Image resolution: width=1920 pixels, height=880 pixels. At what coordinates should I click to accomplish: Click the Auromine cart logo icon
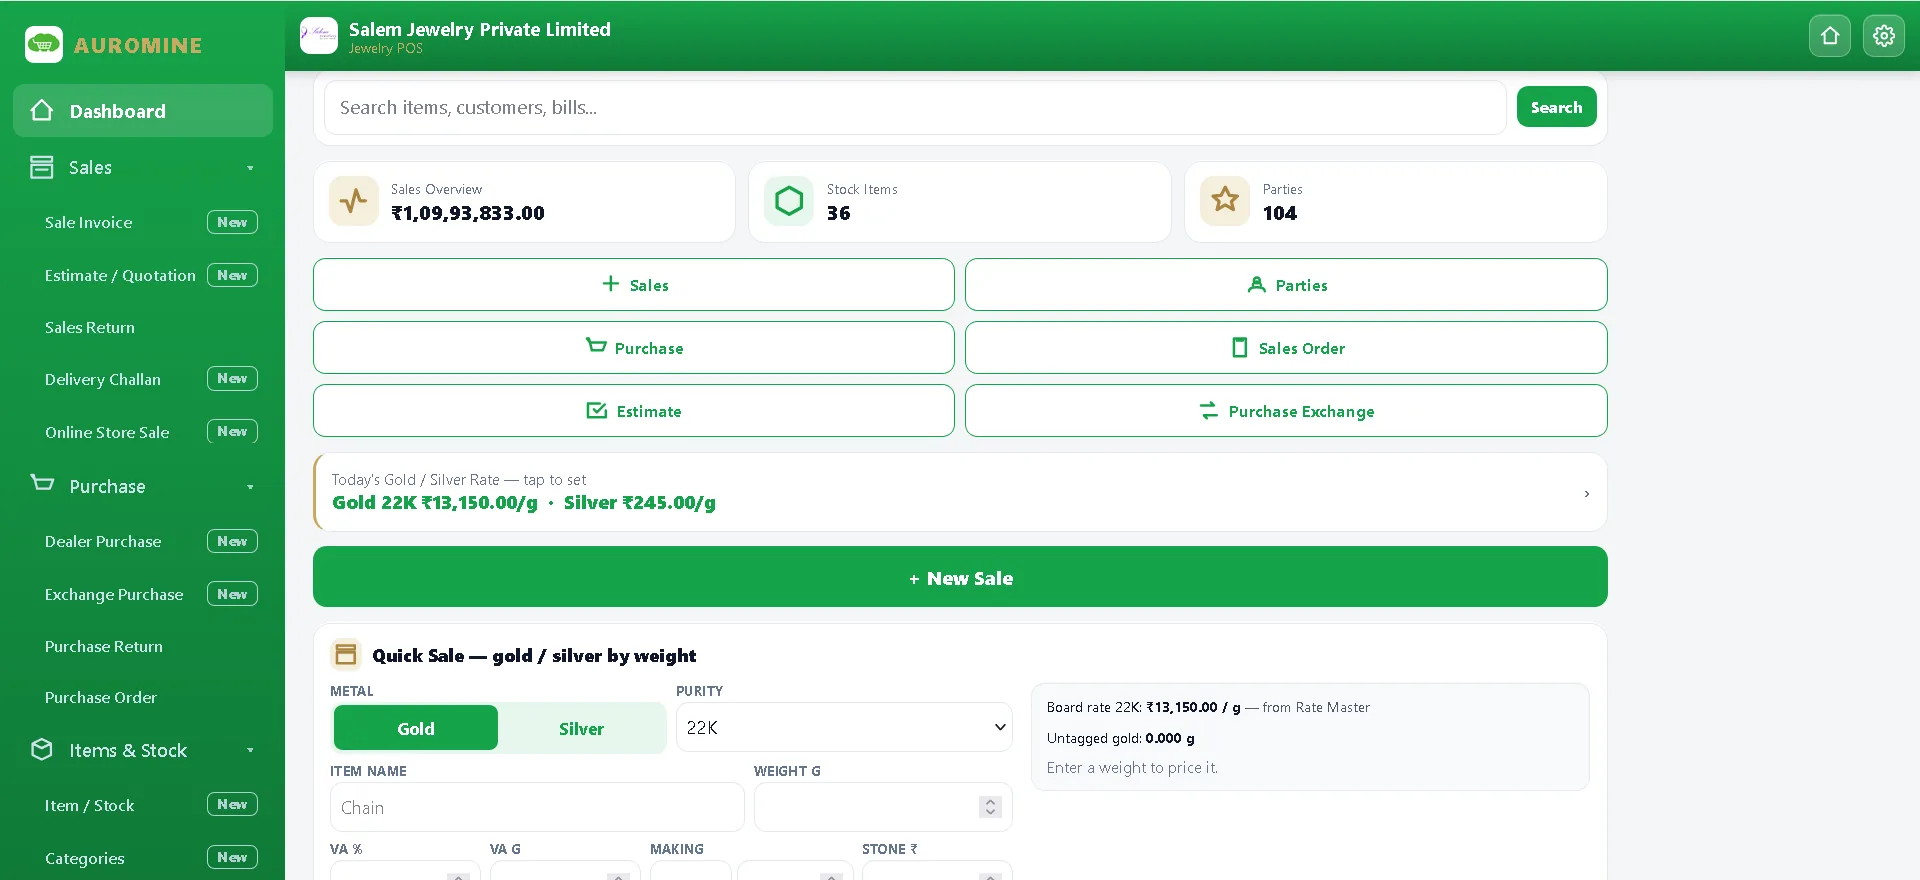tap(44, 44)
